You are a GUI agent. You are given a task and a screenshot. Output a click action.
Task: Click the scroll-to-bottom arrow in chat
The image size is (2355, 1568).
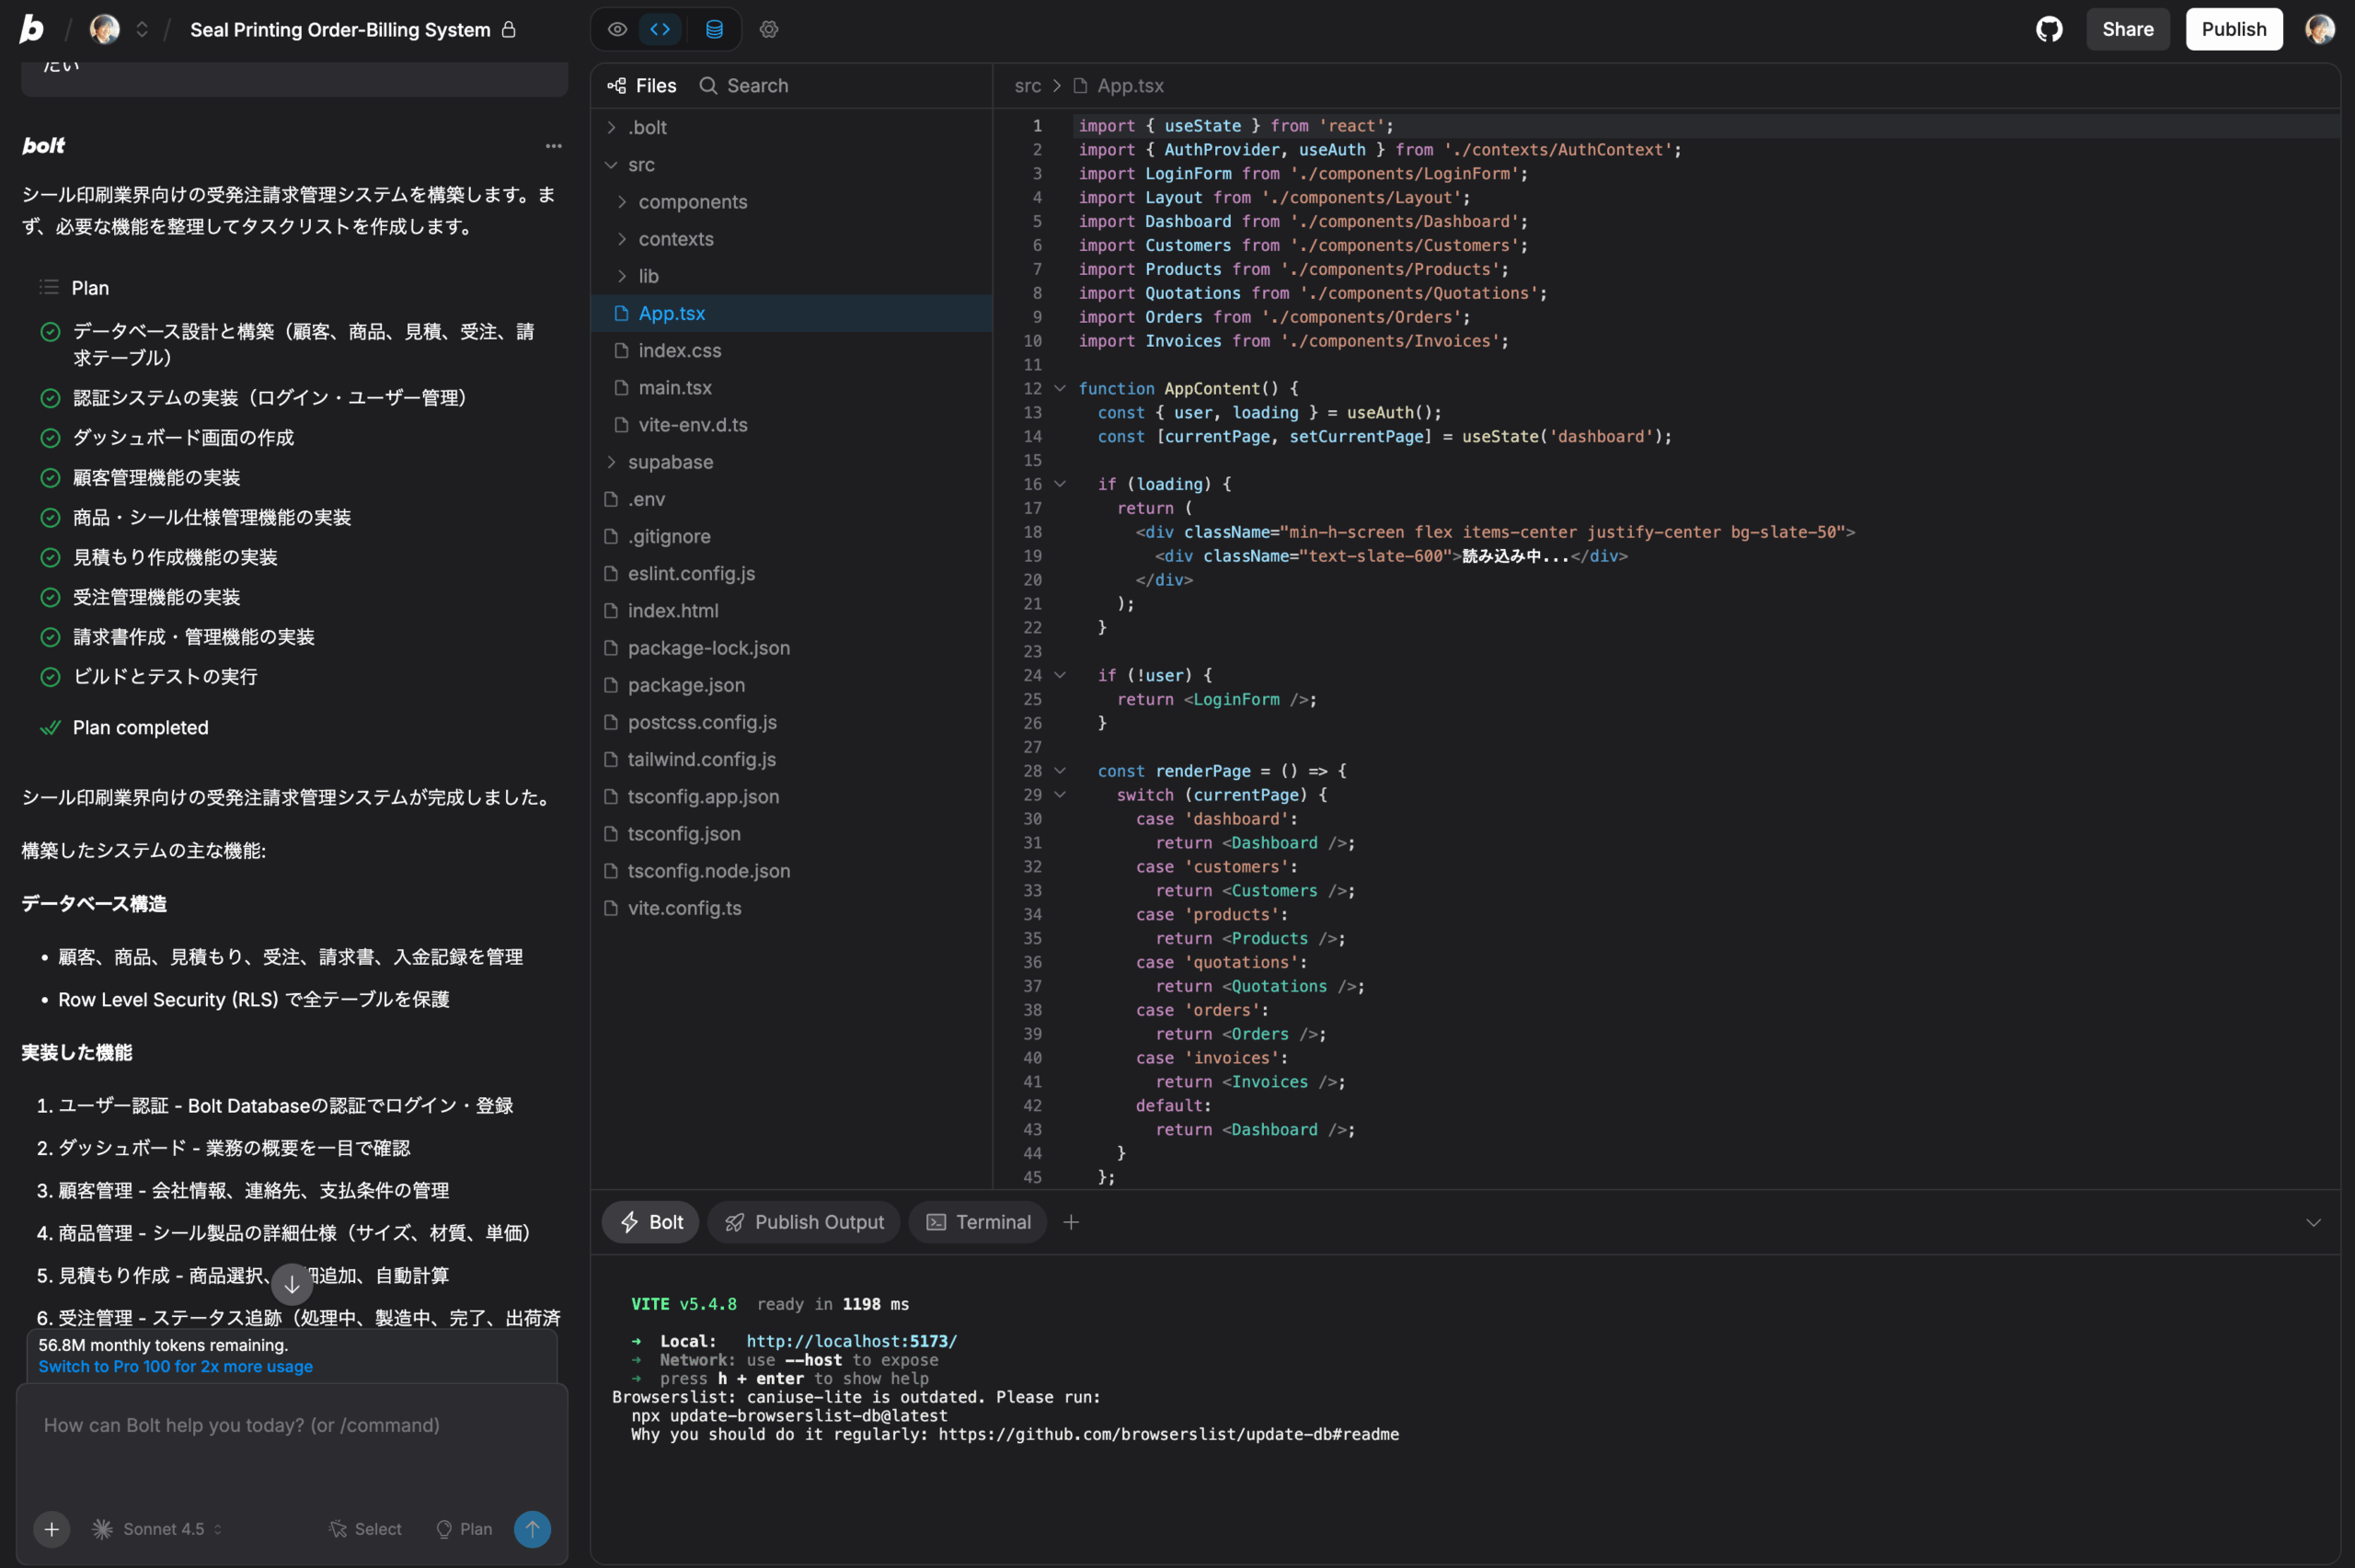[x=291, y=1284]
